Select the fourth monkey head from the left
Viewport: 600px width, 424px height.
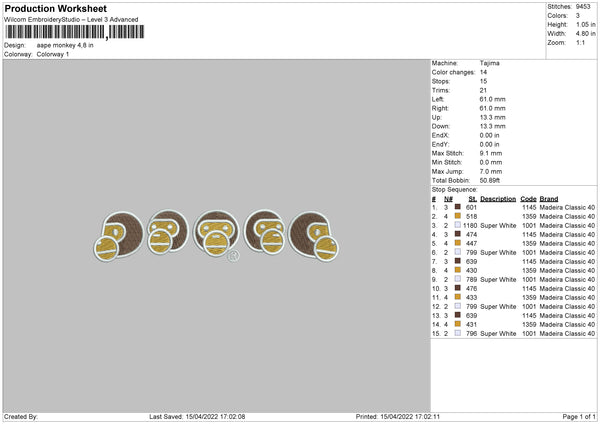tap(265, 233)
